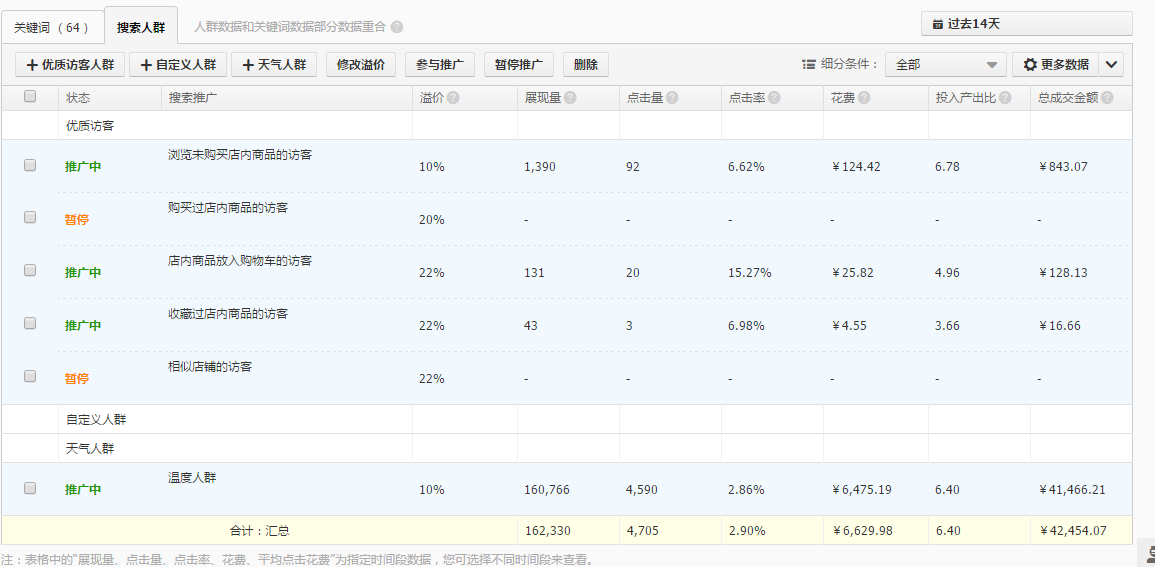Screen dimensions: 1155x567
Task: Click 暂停 status of 购买过店内商品 row
Action: [x=77, y=219]
